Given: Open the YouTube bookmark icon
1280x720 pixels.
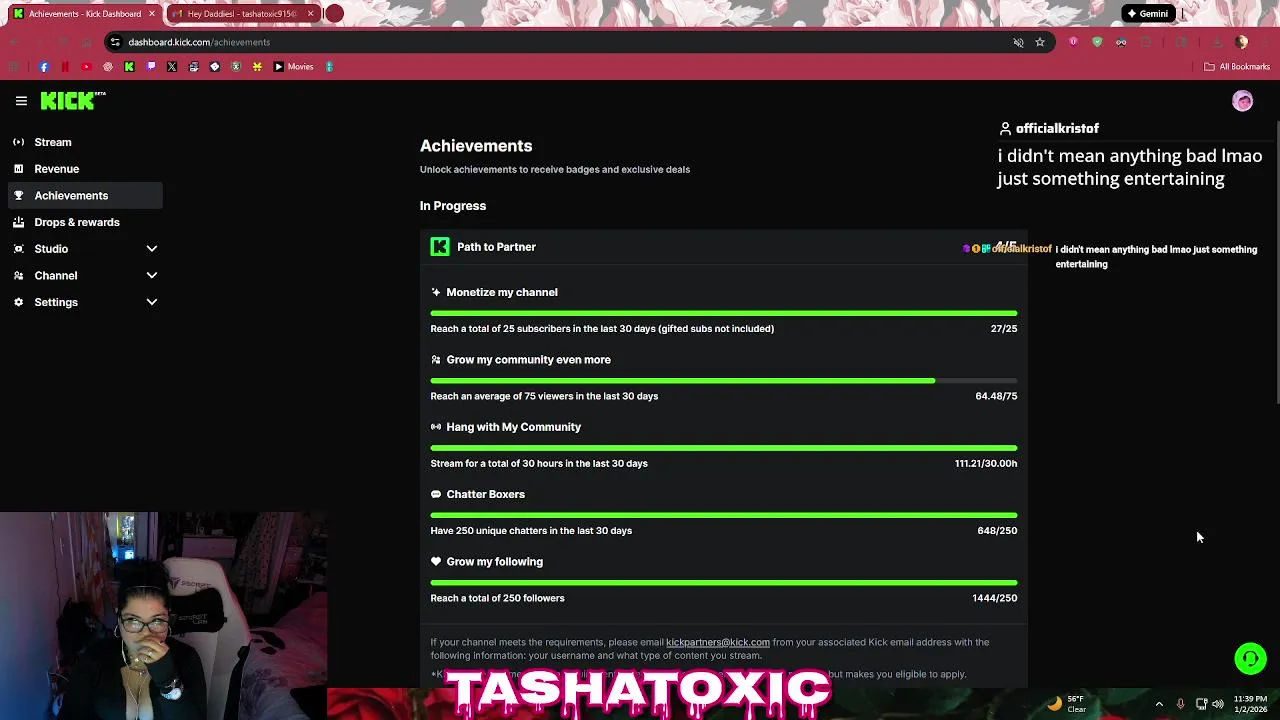Looking at the screenshot, I should pyautogui.click(x=86, y=67).
